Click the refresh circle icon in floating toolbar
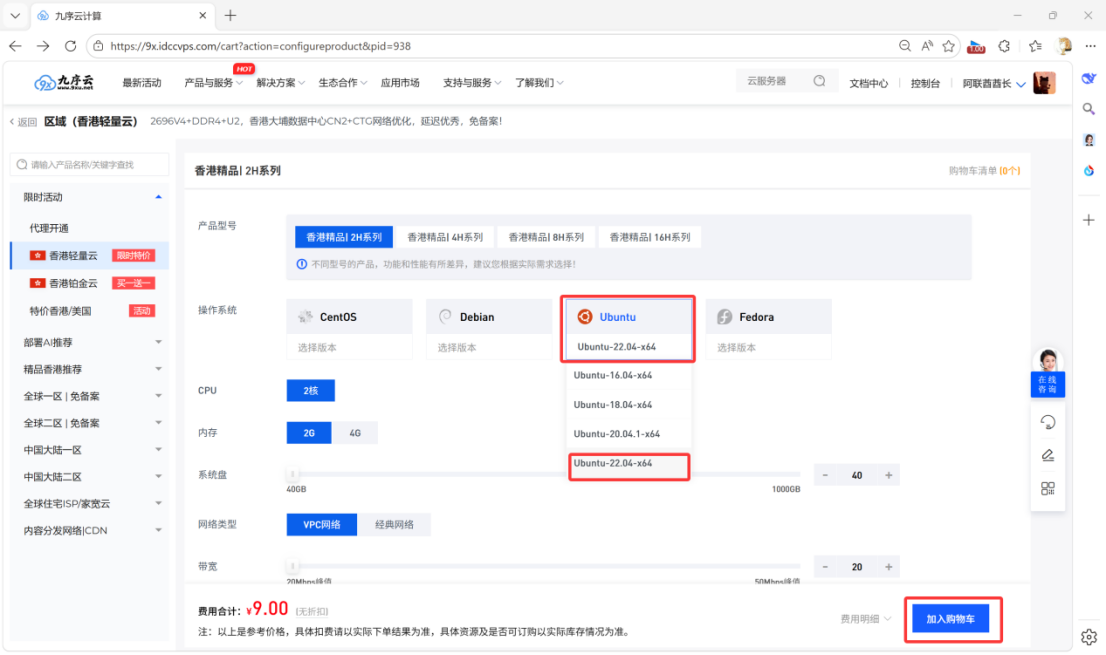Viewport: 1106px width, 655px height. pyautogui.click(x=1047, y=422)
